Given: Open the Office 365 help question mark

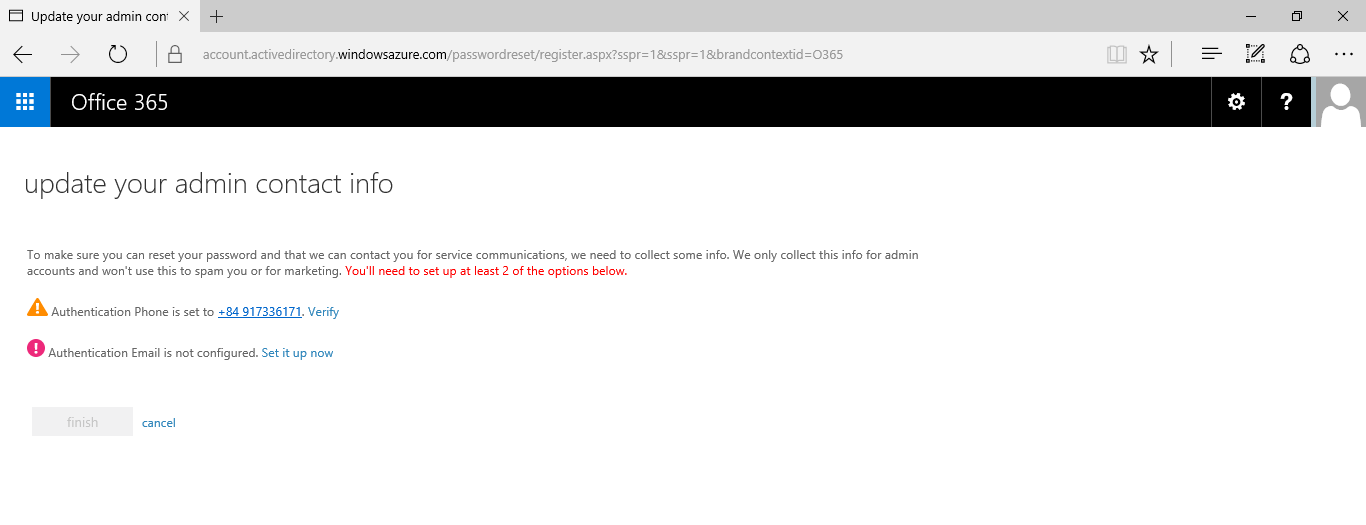Looking at the screenshot, I should point(1286,102).
